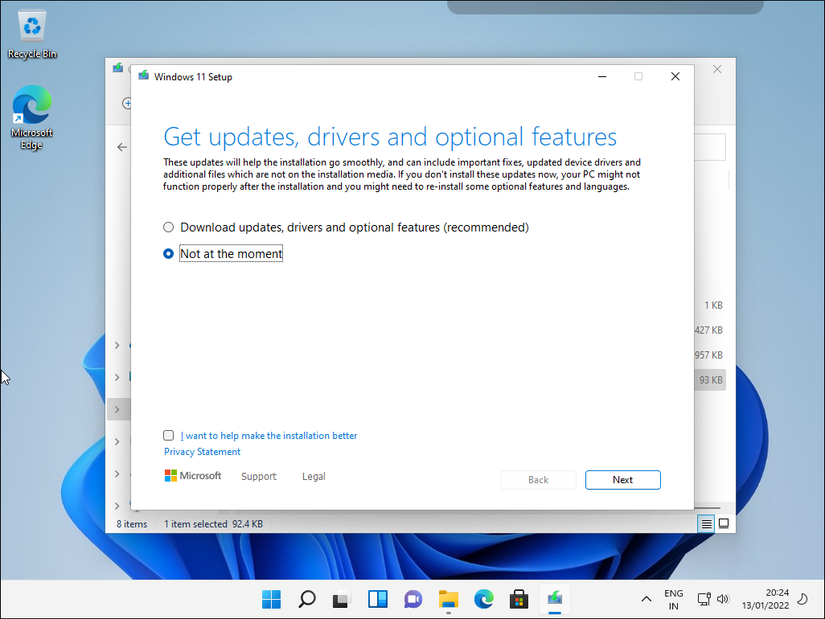
Task: Select the Not at the moment option
Action: point(168,253)
